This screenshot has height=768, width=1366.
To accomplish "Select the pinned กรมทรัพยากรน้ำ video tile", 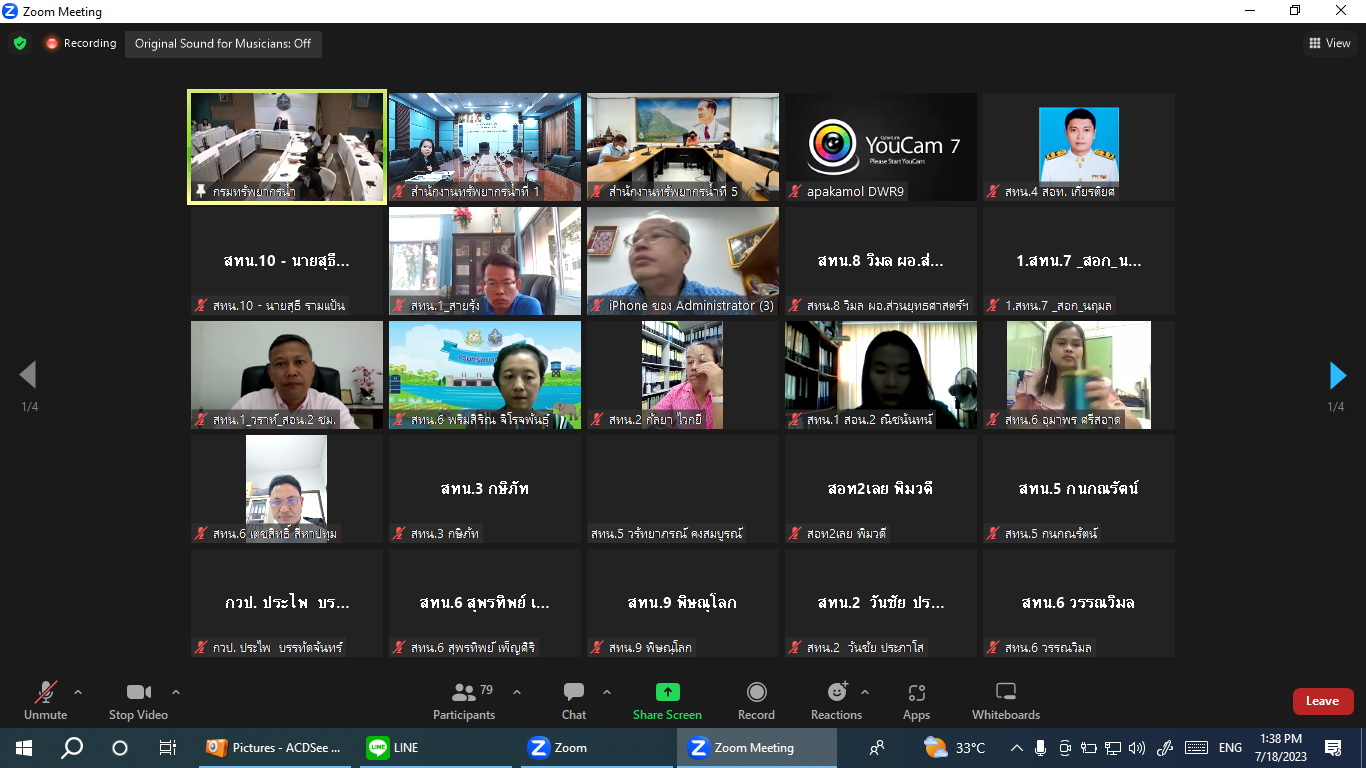I will point(287,147).
